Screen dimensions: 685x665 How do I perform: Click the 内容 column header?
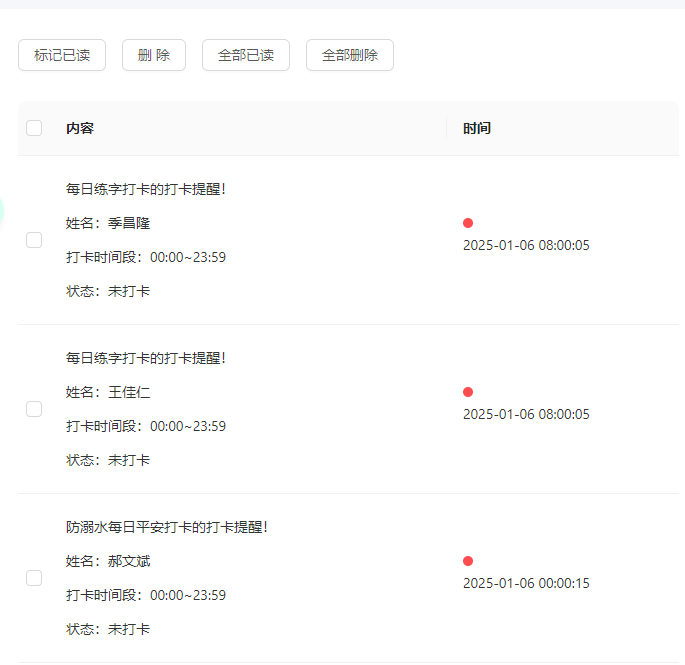[80, 128]
